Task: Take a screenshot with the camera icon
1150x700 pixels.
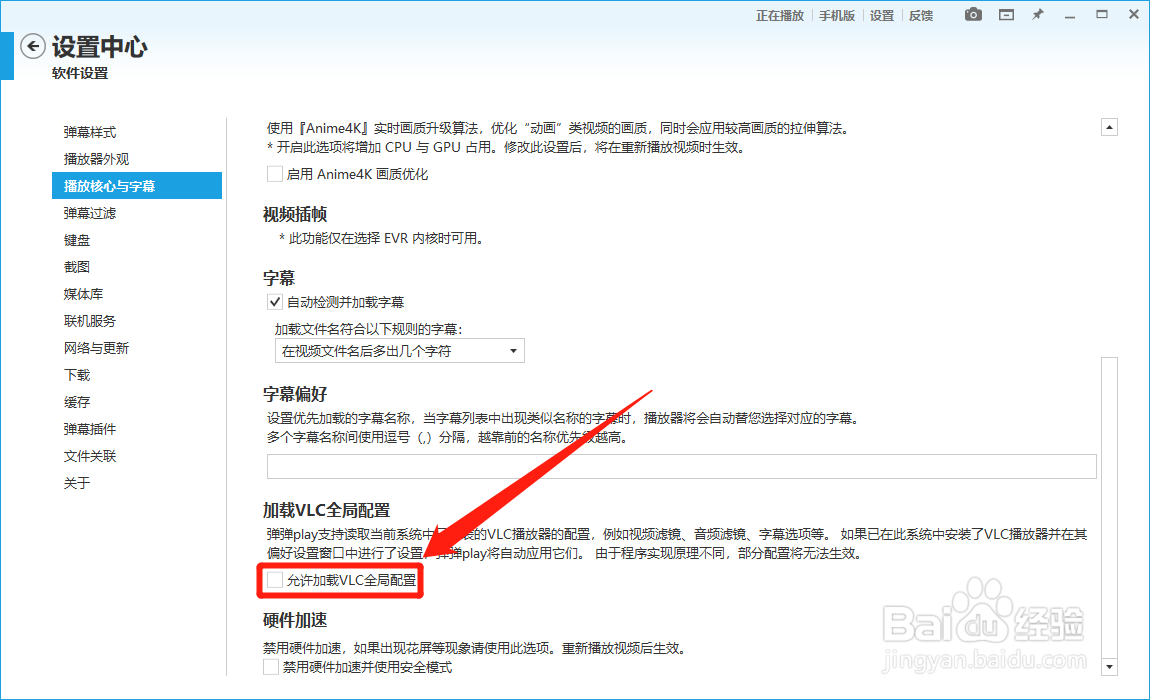Action: click(973, 15)
